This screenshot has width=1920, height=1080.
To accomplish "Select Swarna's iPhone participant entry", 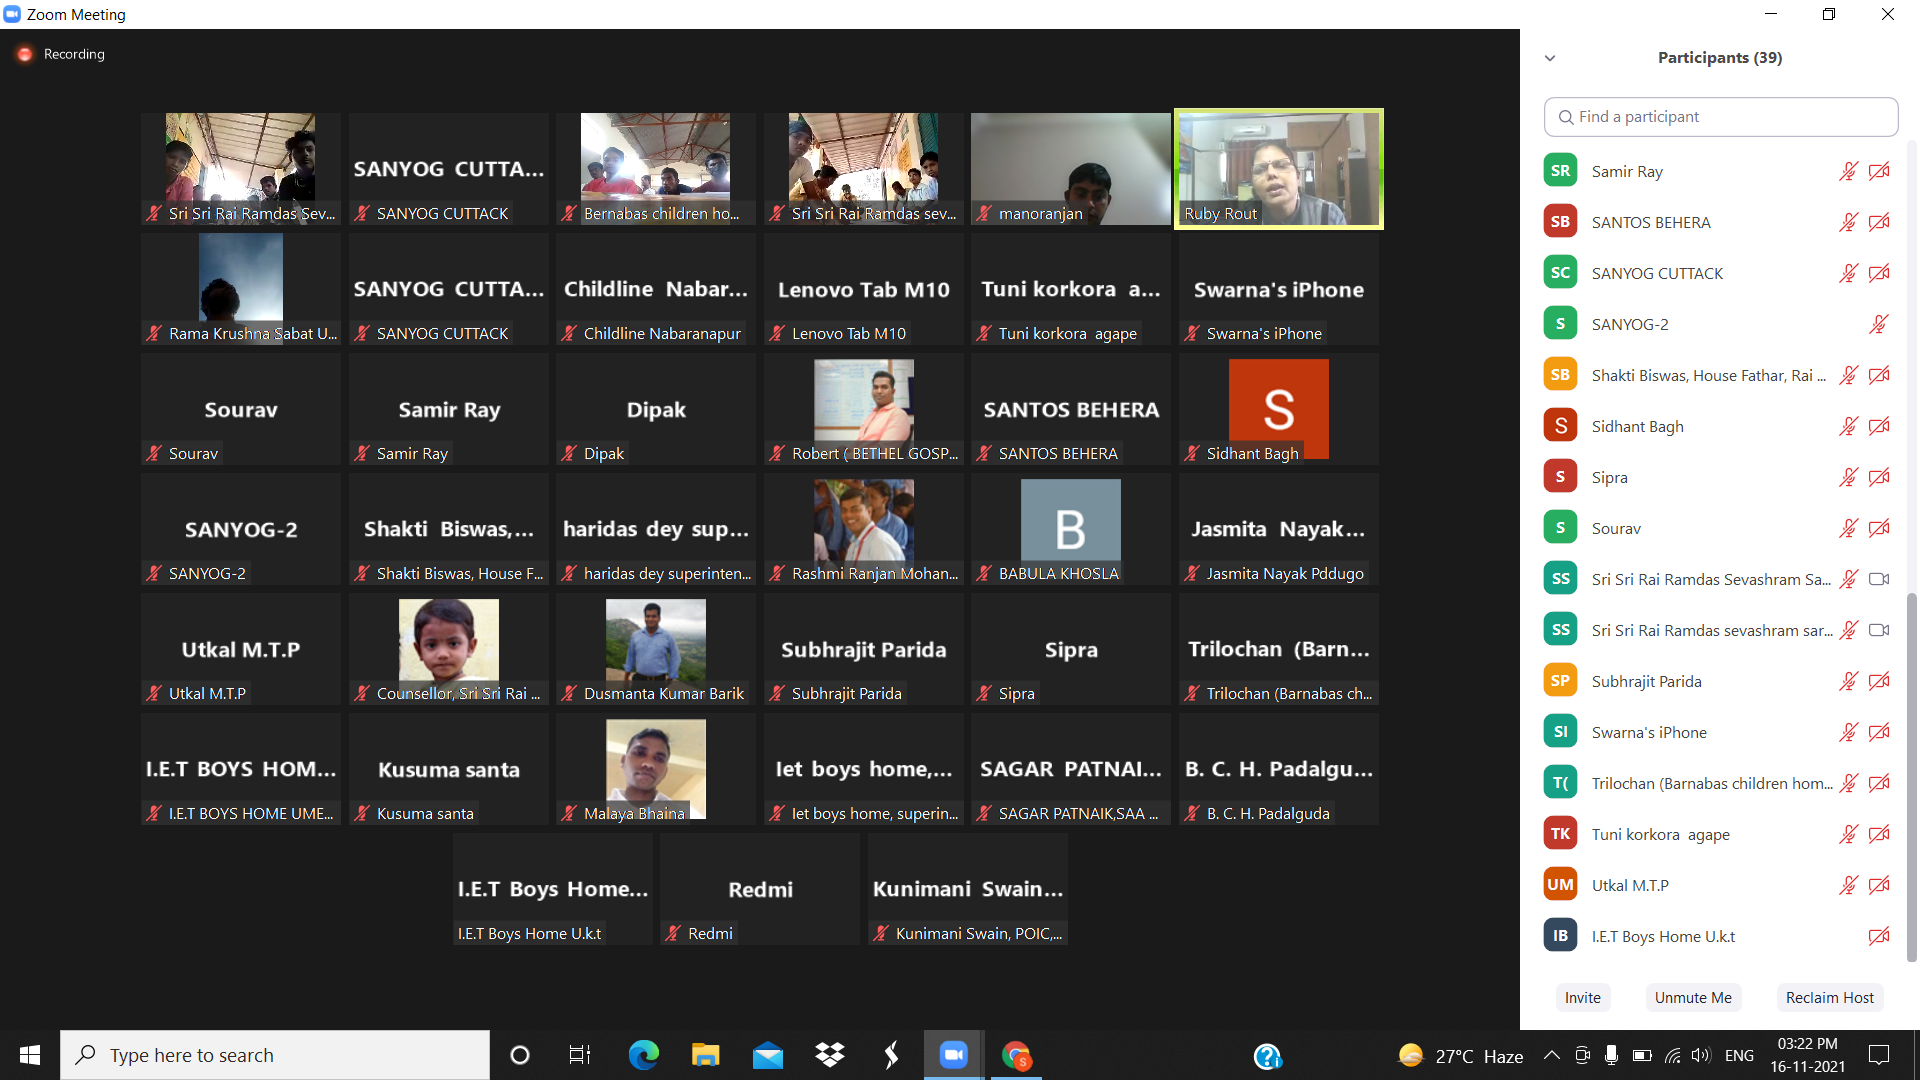I will point(1648,732).
